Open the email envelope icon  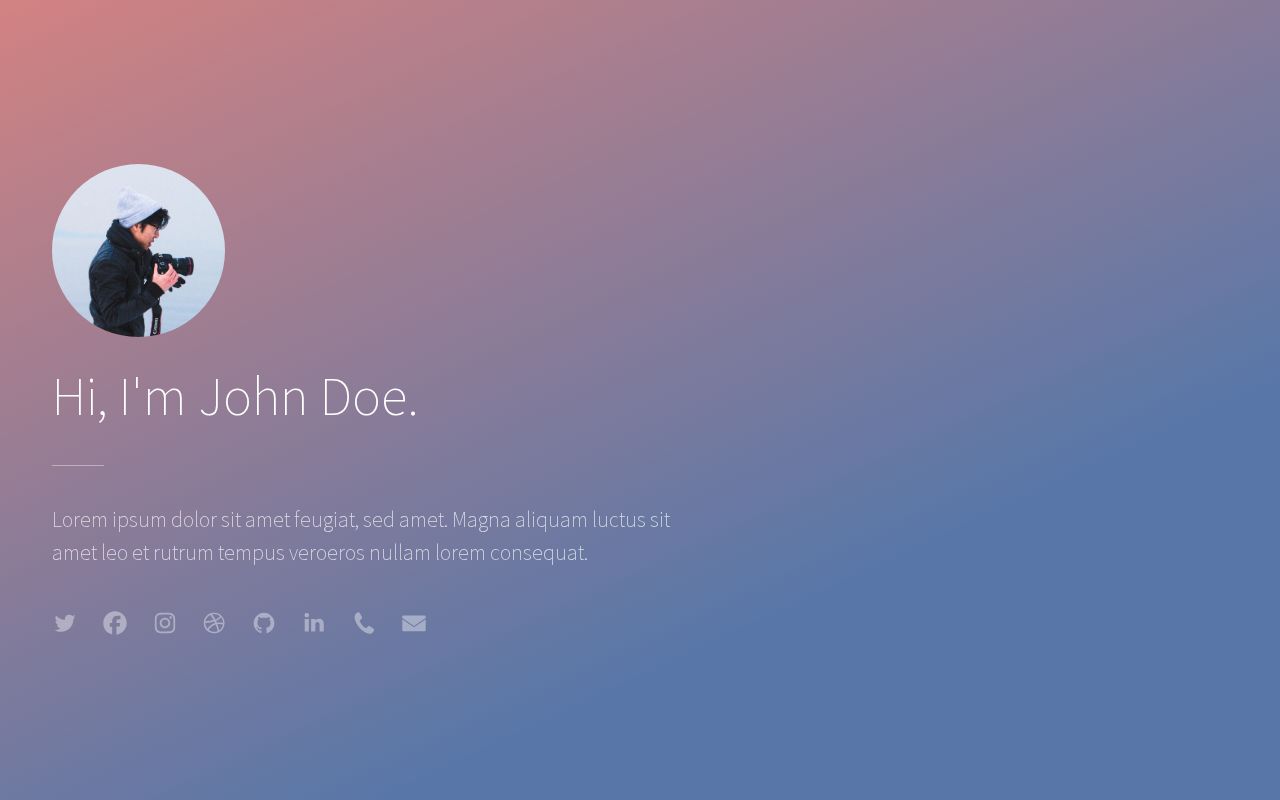point(414,624)
